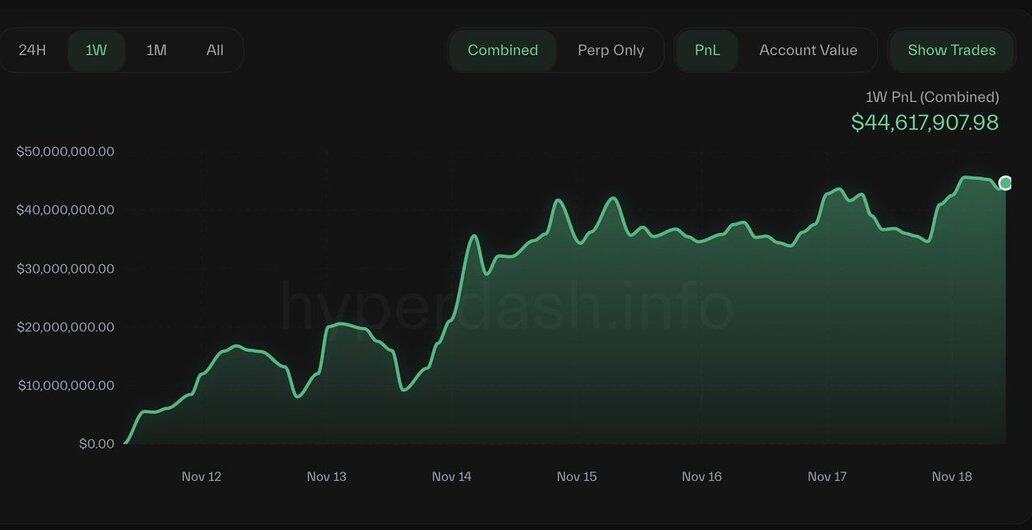Select Nov 14 on the date axis
The width and height of the screenshot is (1032, 530).
[x=451, y=477]
